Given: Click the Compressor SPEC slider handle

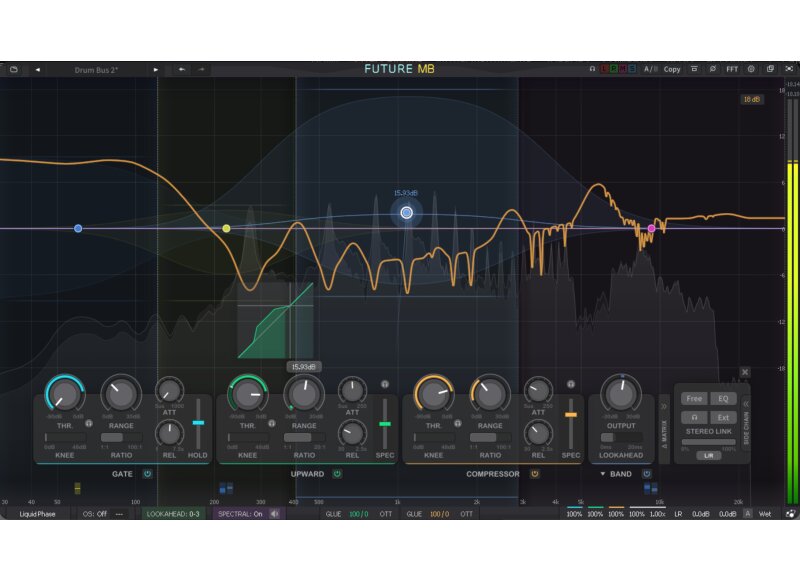Looking at the screenshot, I should point(571,415).
